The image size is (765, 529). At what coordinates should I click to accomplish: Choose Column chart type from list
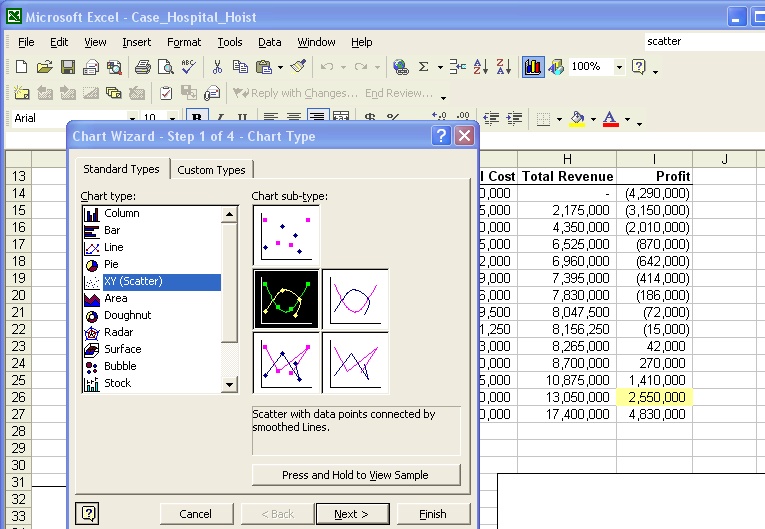click(121, 213)
